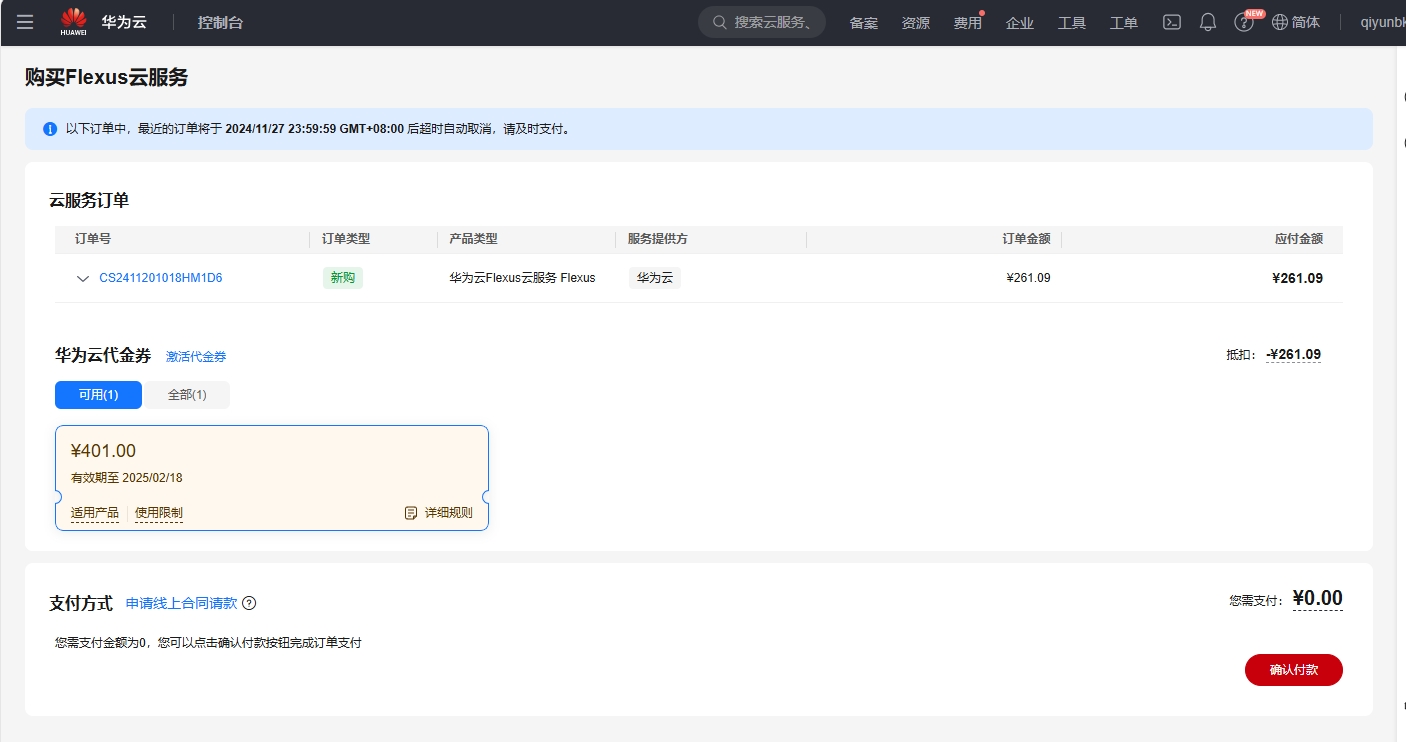Switch to the 可用(1) vouchers tab

click(98, 395)
